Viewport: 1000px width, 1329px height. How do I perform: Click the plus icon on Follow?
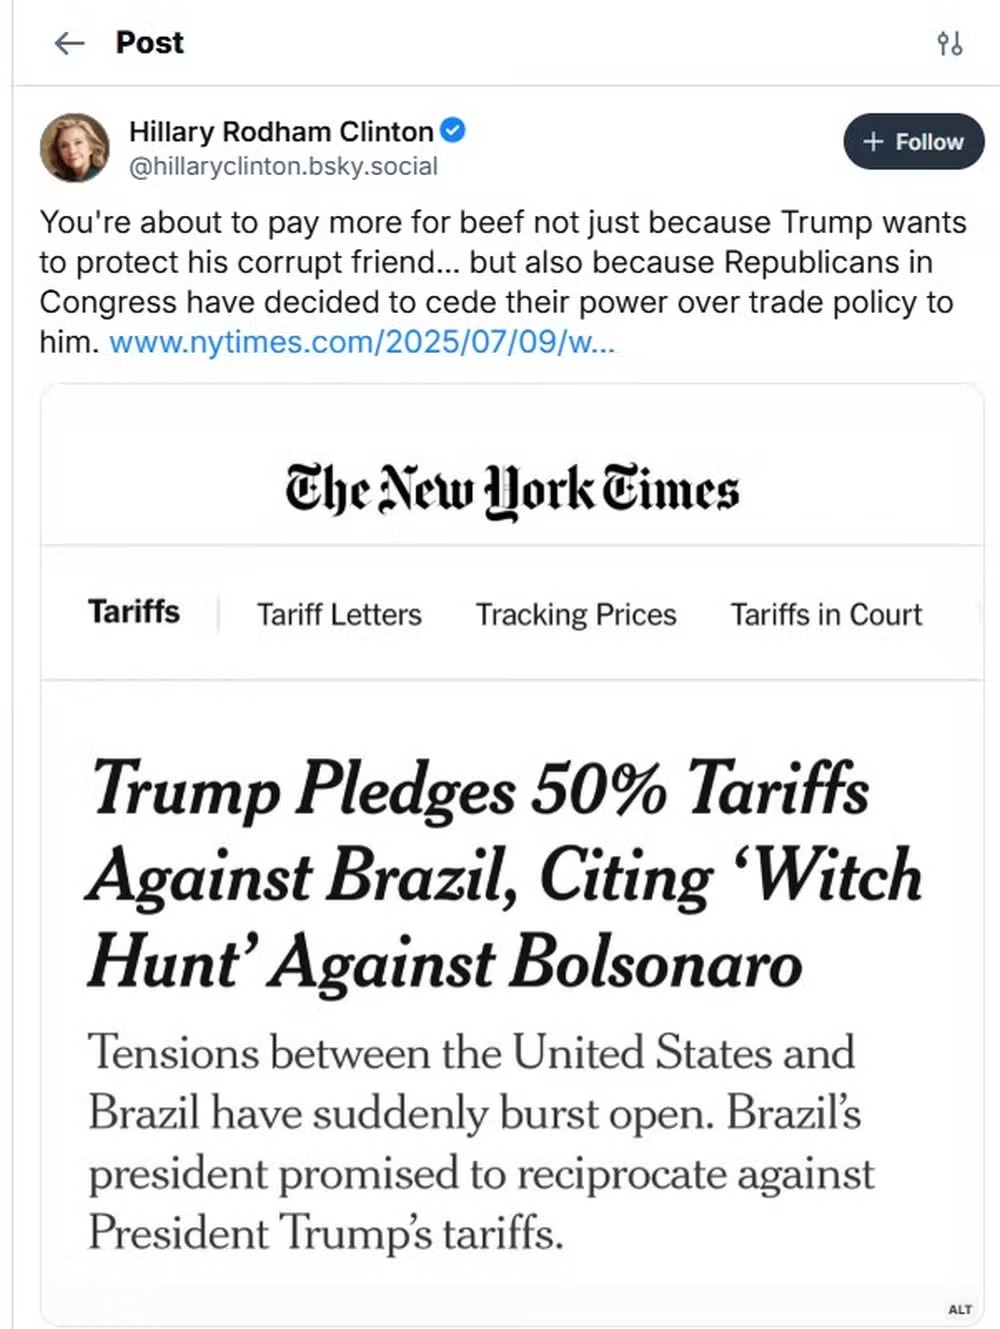point(873,142)
